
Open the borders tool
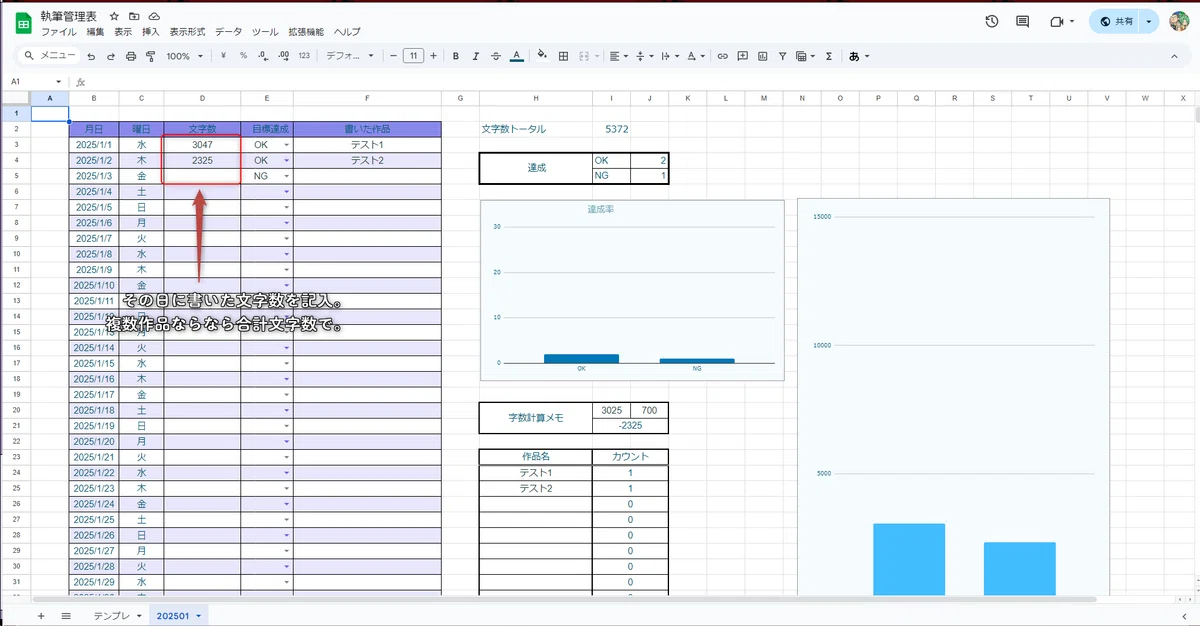point(563,56)
